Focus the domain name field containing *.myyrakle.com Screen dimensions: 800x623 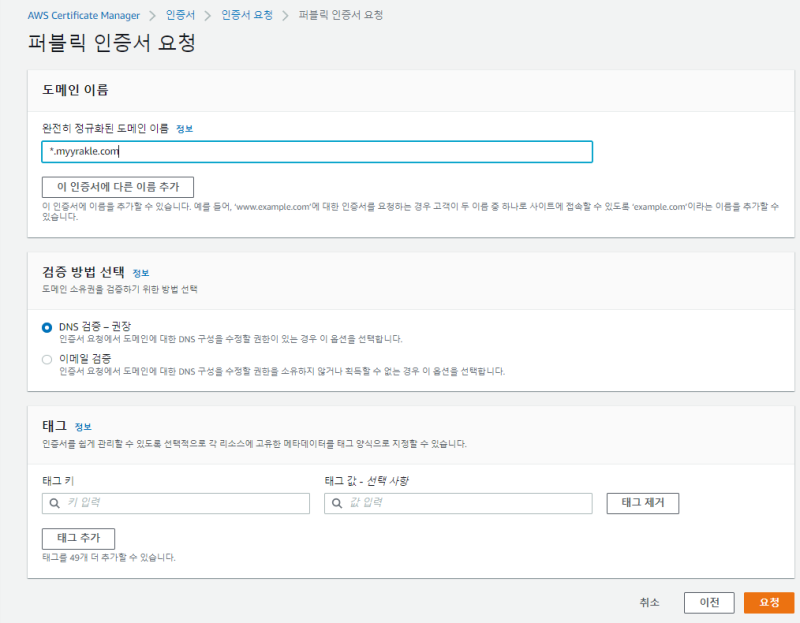[317, 152]
